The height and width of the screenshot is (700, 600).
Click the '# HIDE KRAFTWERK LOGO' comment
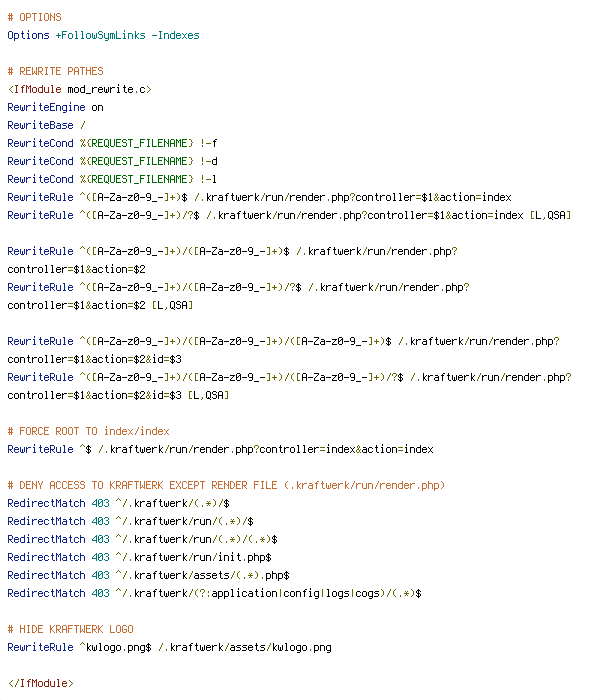pos(71,629)
